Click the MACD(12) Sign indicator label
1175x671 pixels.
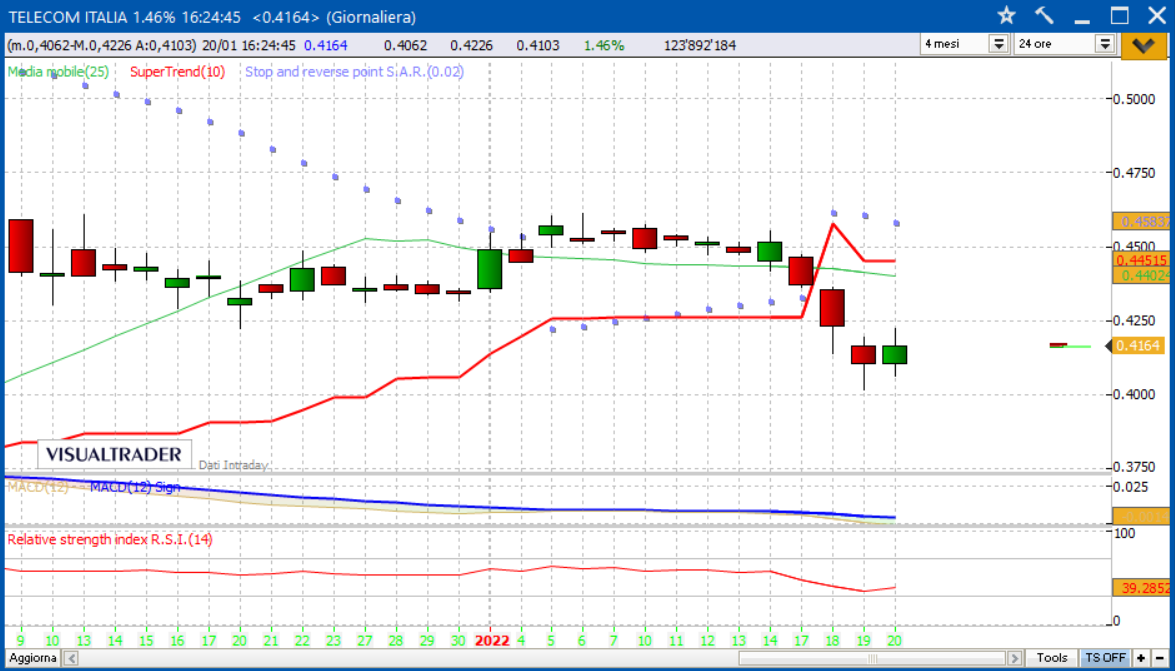[135, 487]
